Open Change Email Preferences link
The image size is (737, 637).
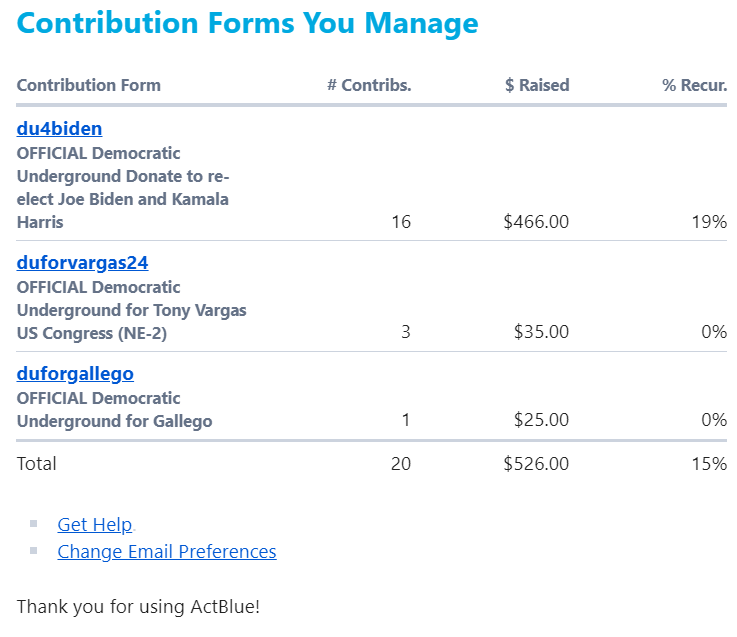[167, 551]
